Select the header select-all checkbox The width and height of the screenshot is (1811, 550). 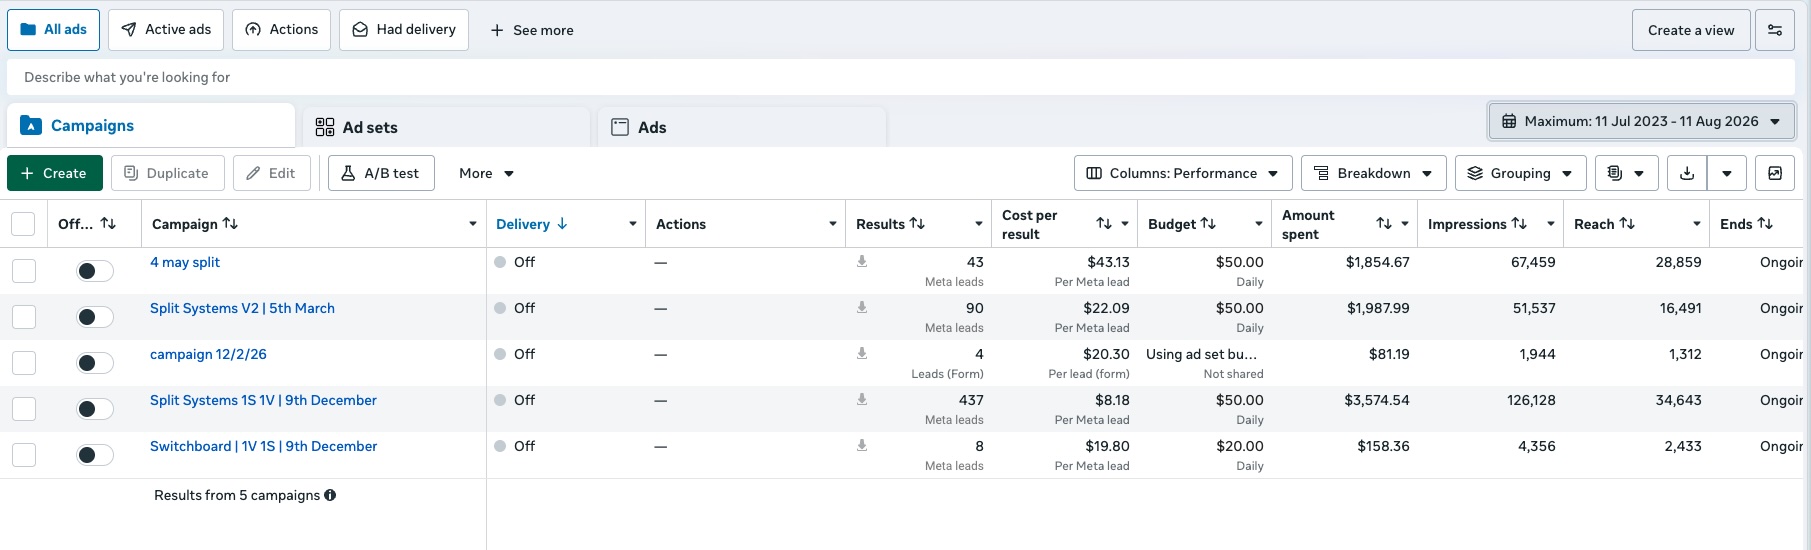click(x=23, y=224)
